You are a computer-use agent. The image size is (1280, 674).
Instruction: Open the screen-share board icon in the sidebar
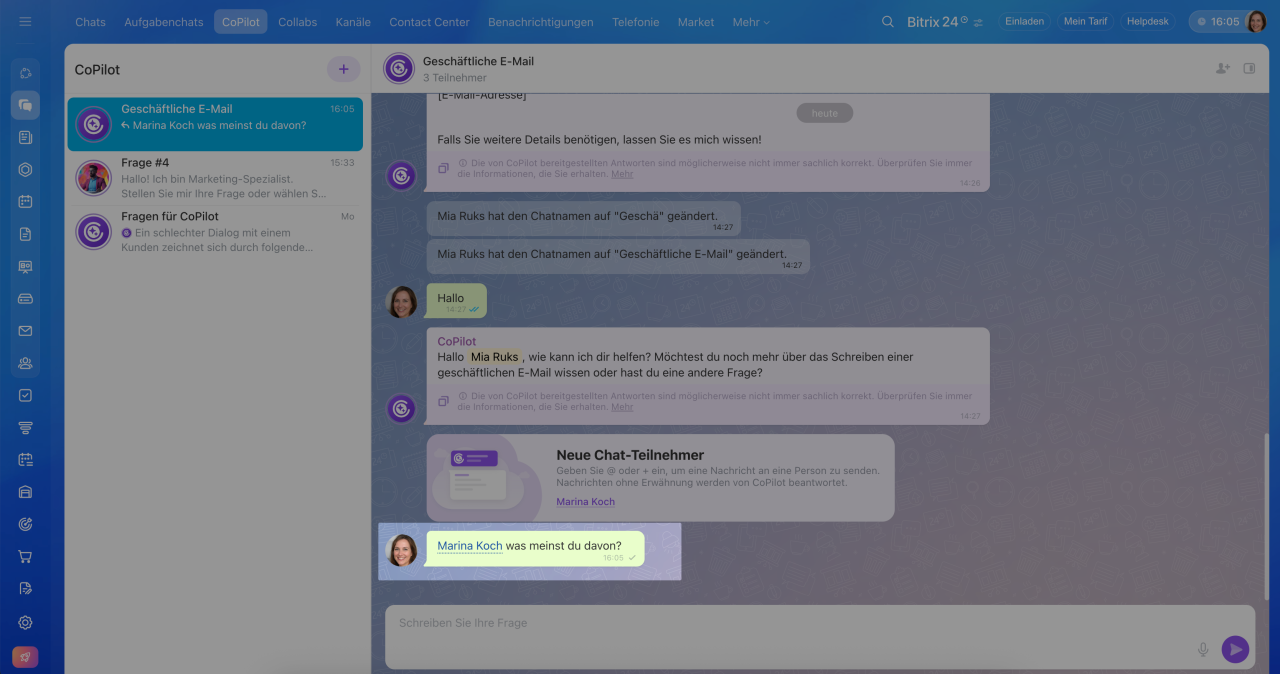[x=25, y=266]
